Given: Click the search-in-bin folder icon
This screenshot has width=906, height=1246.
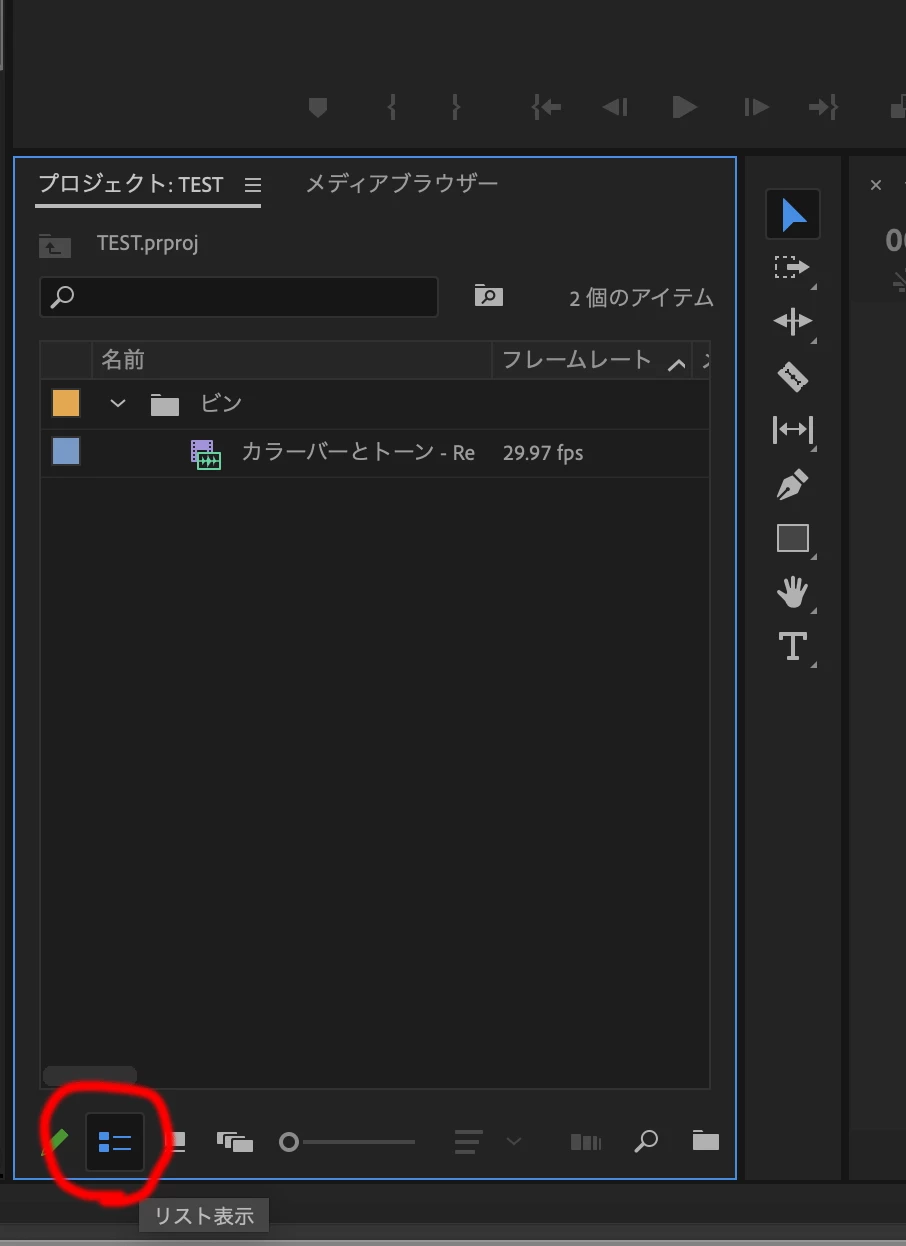Looking at the screenshot, I should click(488, 296).
